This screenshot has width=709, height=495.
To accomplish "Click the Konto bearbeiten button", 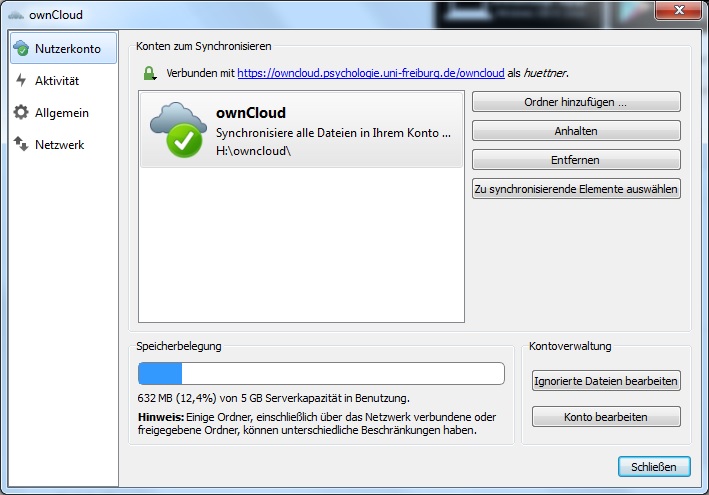I will coord(606,416).
